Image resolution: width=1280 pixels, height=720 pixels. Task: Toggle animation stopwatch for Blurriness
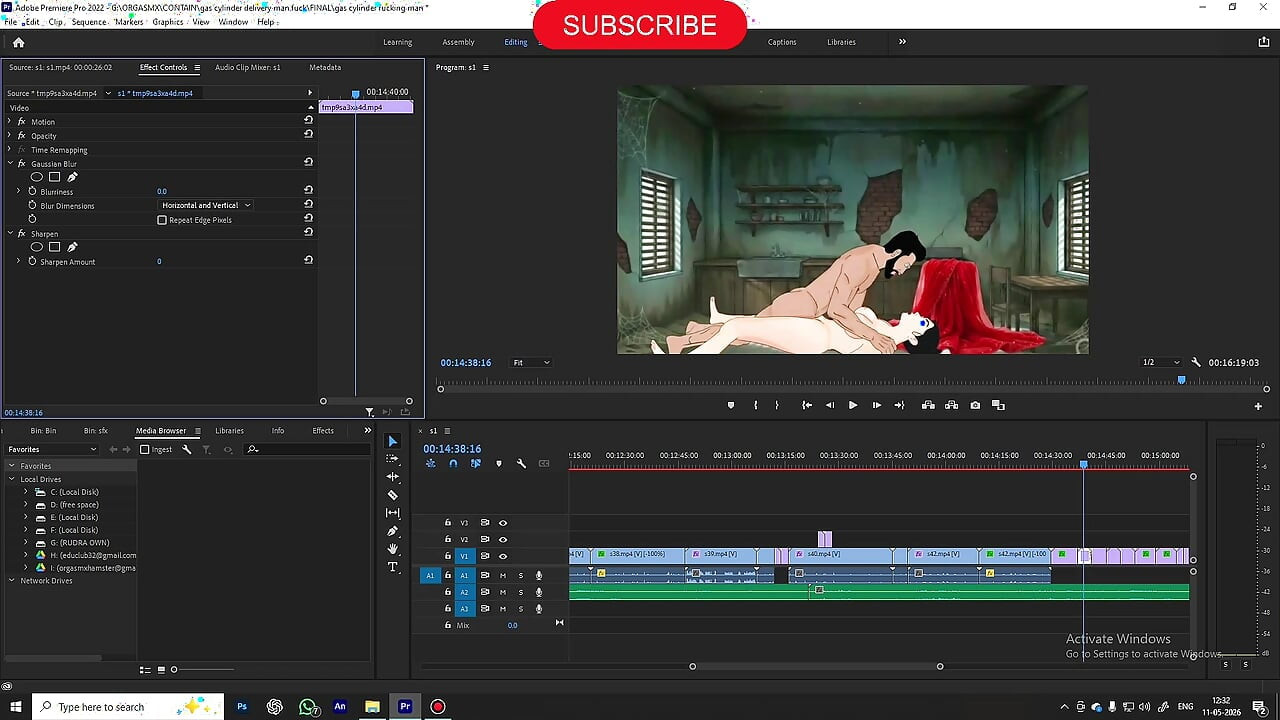[32, 191]
